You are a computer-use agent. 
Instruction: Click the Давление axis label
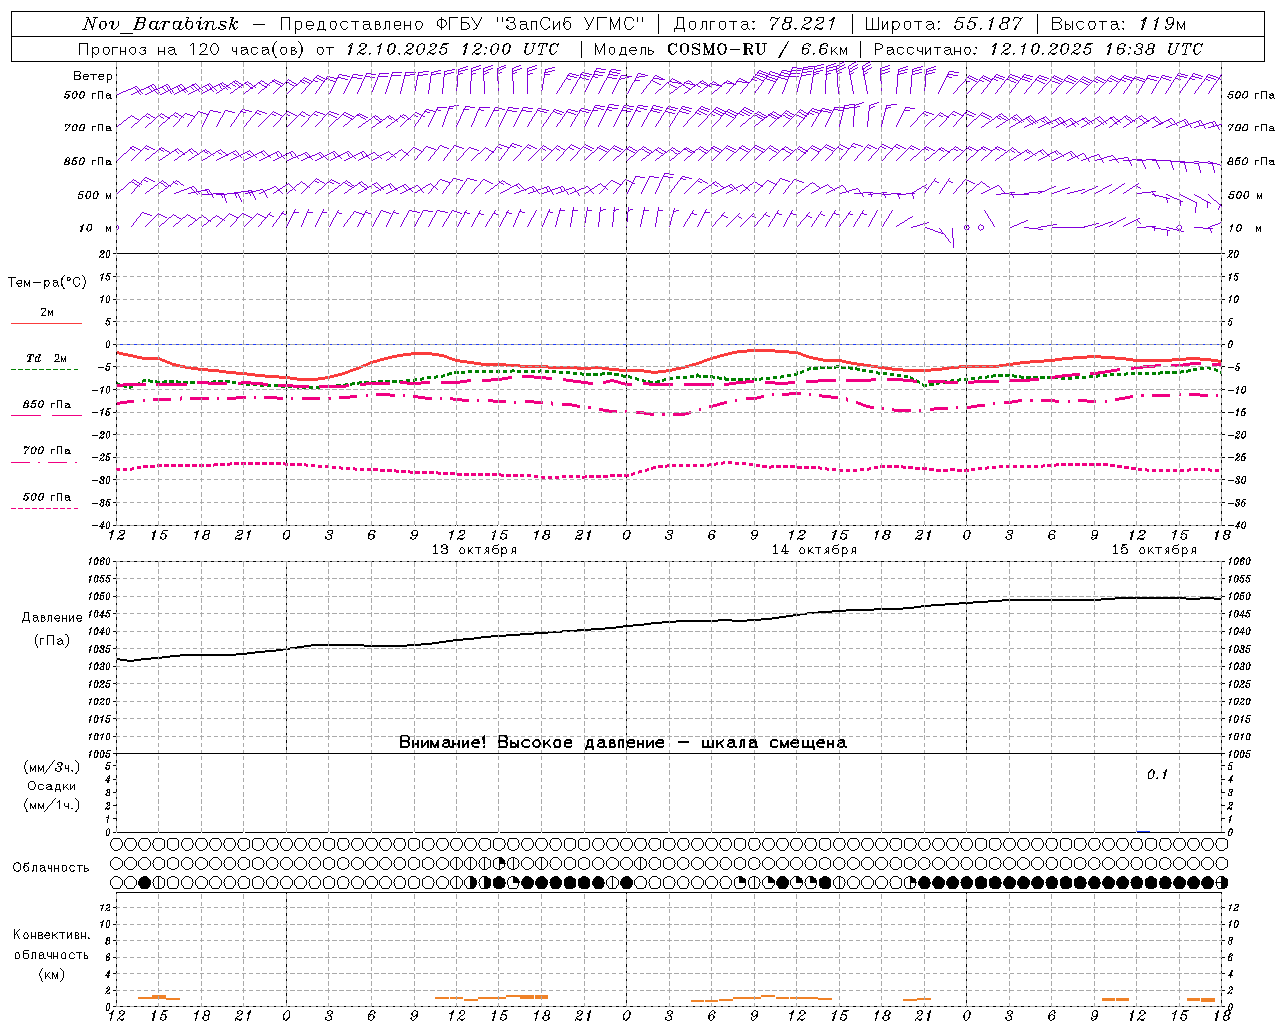[x=52, y=618]
